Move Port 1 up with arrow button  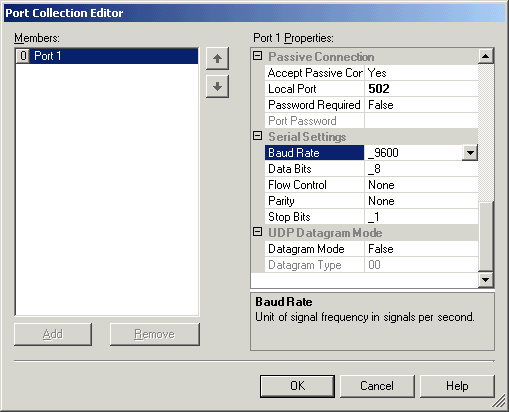217,59
